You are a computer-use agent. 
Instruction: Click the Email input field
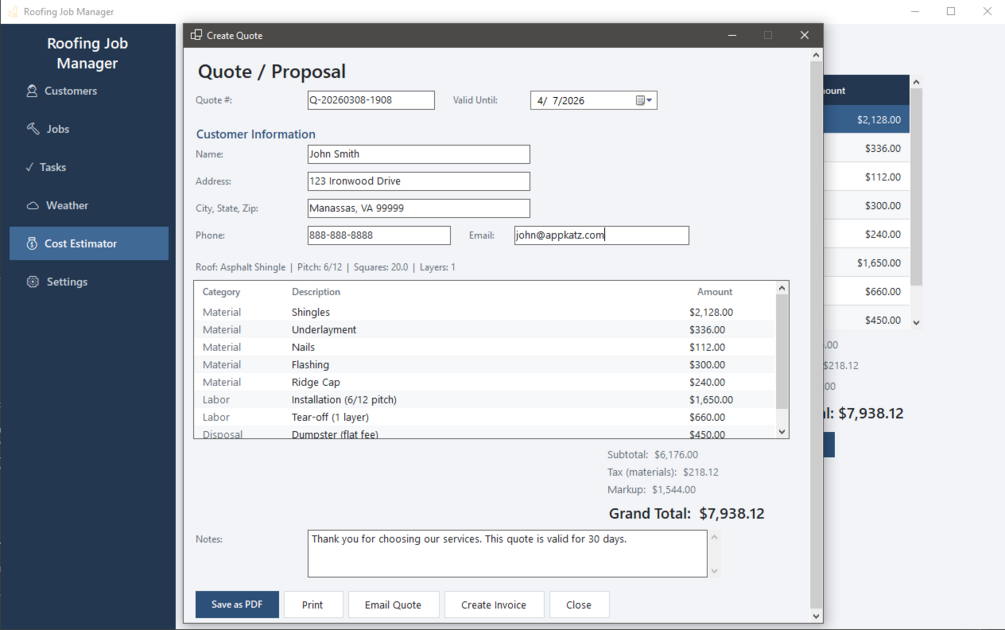(x=601, y=235)
